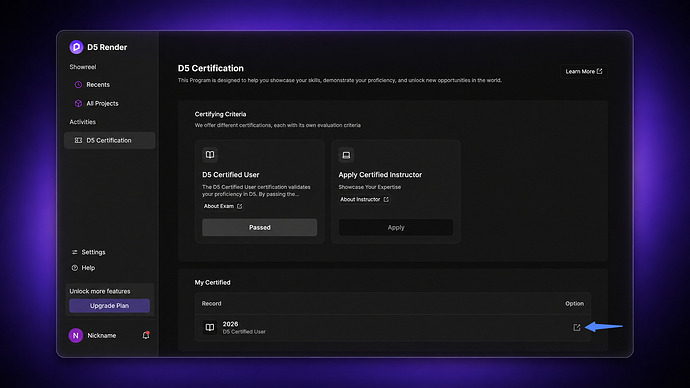The width and height of the screenshot is (690, 388).
Task: Click the Unlock more features text
Action: coord(100,291)
